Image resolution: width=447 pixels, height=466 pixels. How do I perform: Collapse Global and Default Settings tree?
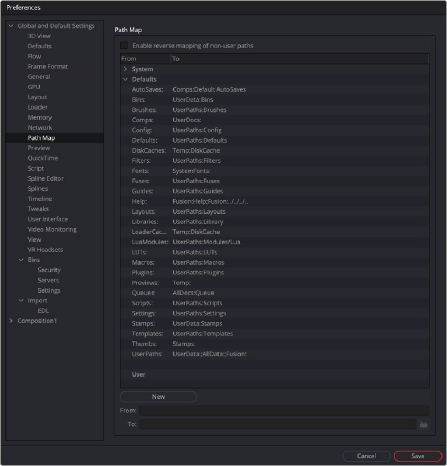[11, 26]
